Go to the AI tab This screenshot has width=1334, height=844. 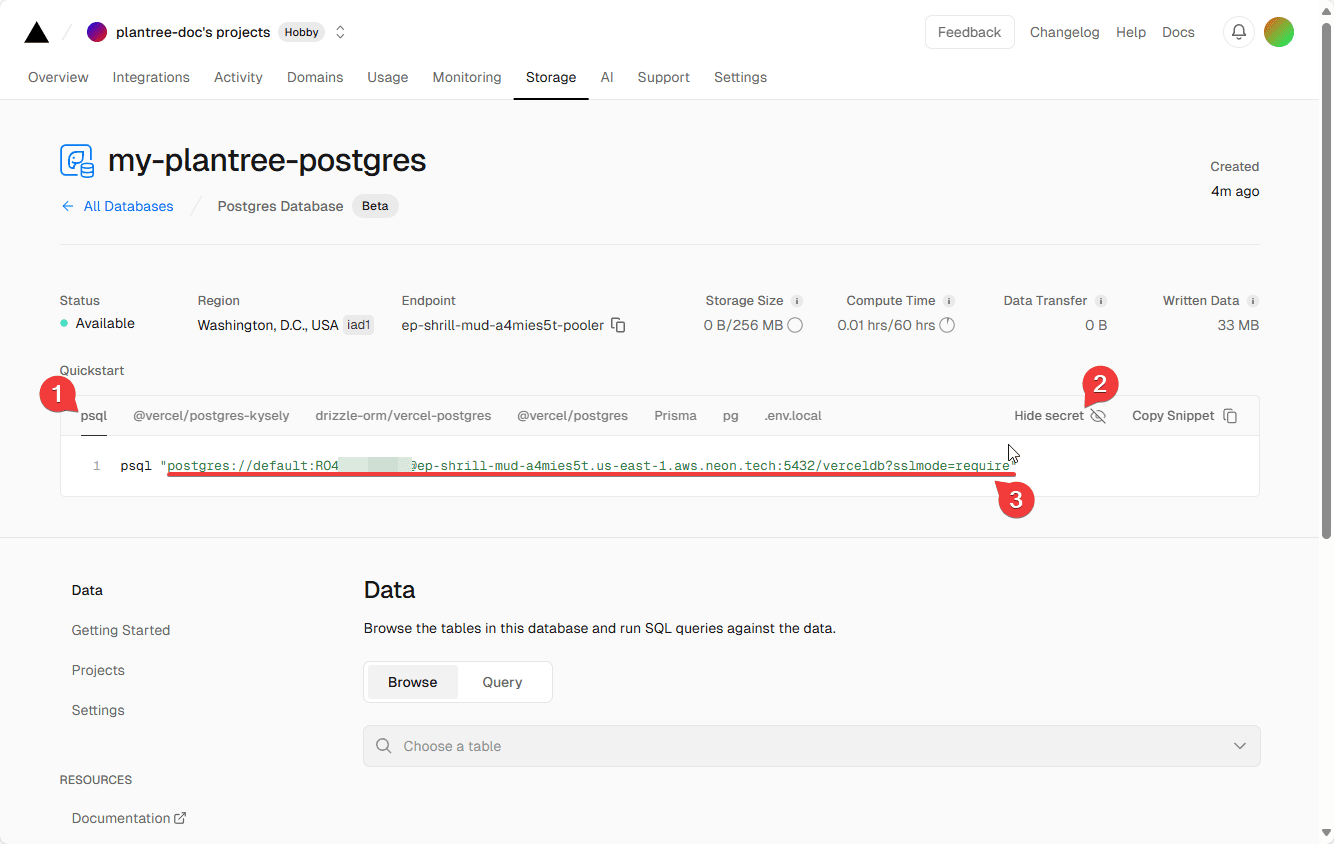click(x=607, y=77)
